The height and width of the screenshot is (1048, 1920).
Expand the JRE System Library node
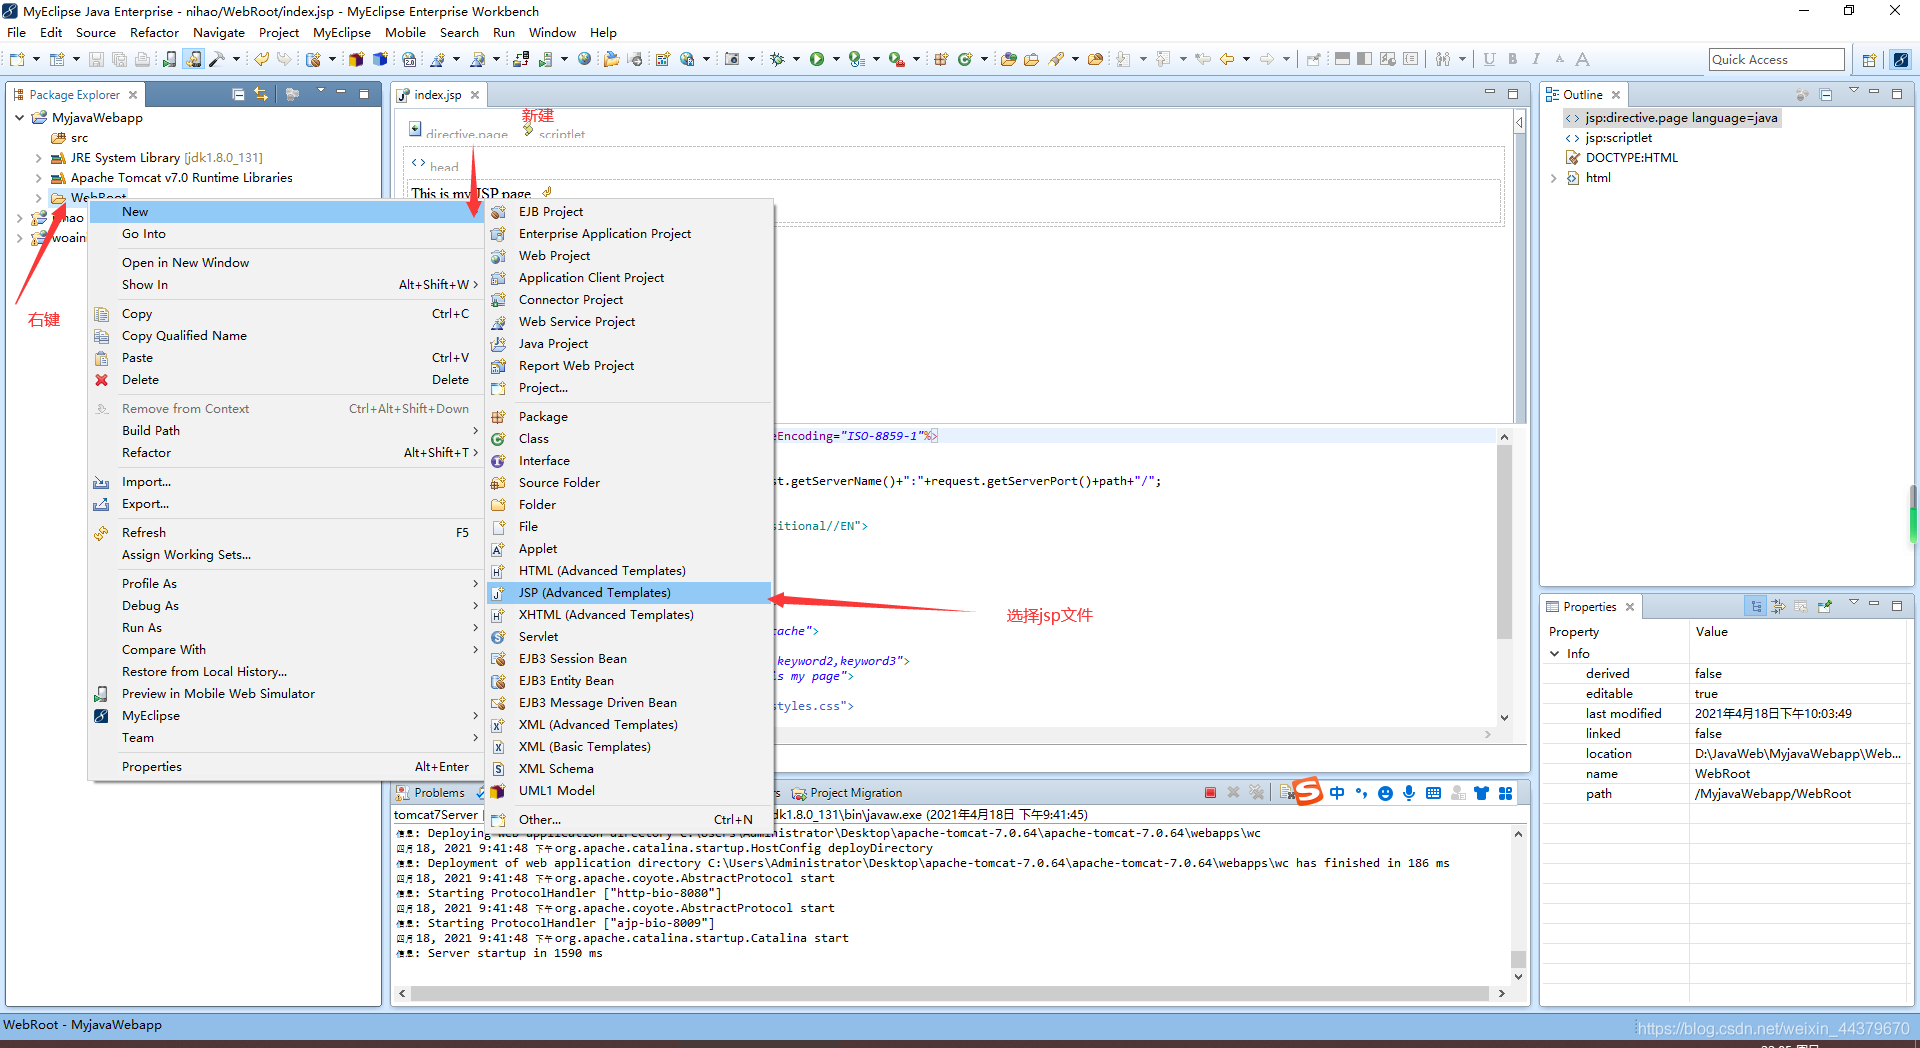38,158
